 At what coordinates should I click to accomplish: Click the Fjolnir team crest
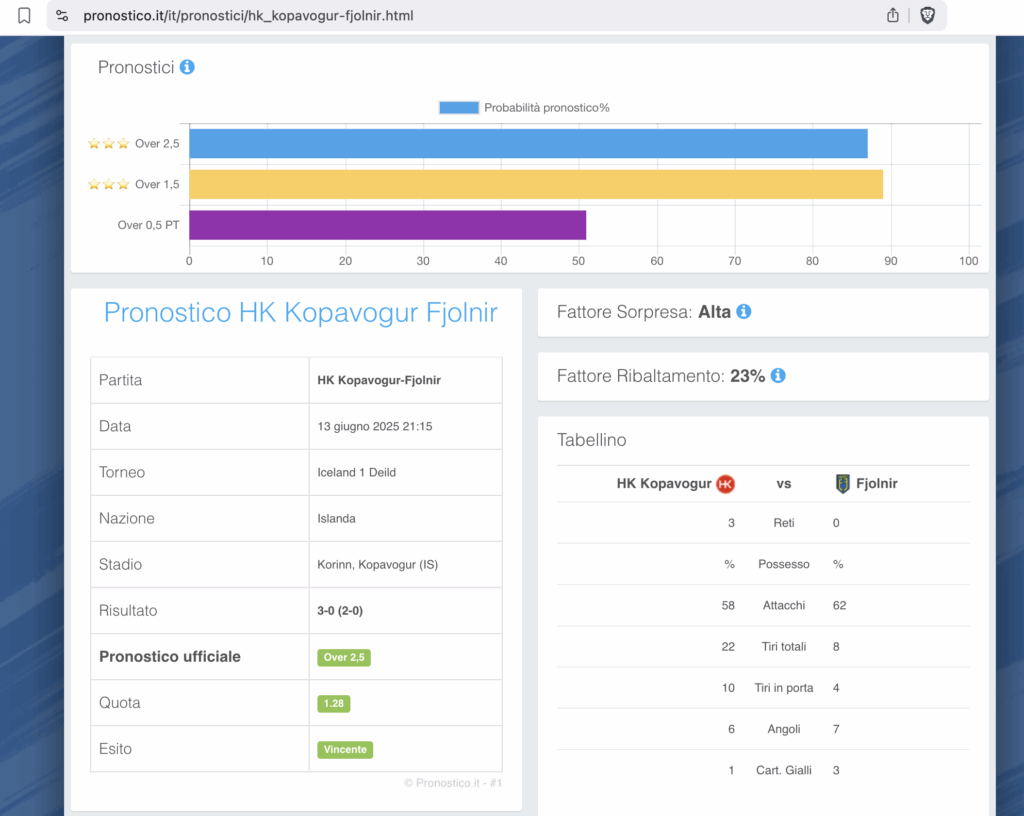(x=842, y=484)
